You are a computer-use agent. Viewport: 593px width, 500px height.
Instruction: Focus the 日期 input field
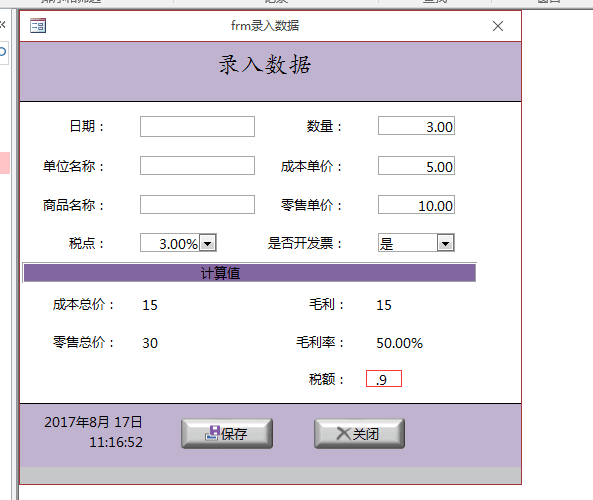[x=197, y=126]
